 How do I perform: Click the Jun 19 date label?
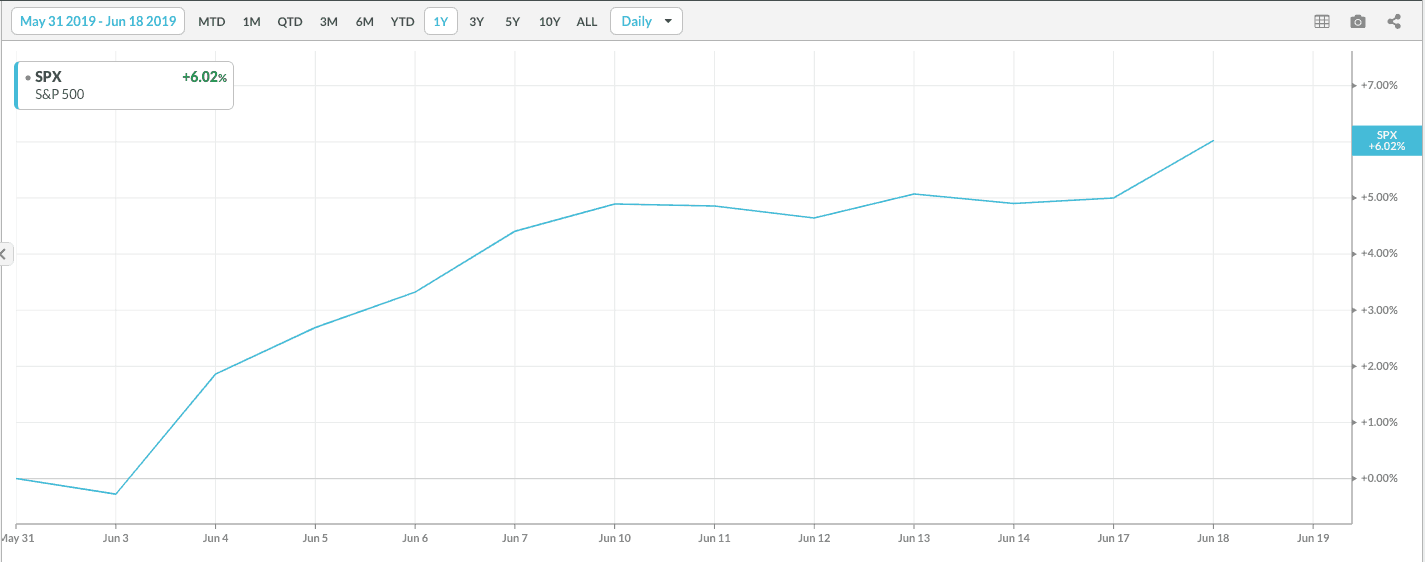point(1312,538)
